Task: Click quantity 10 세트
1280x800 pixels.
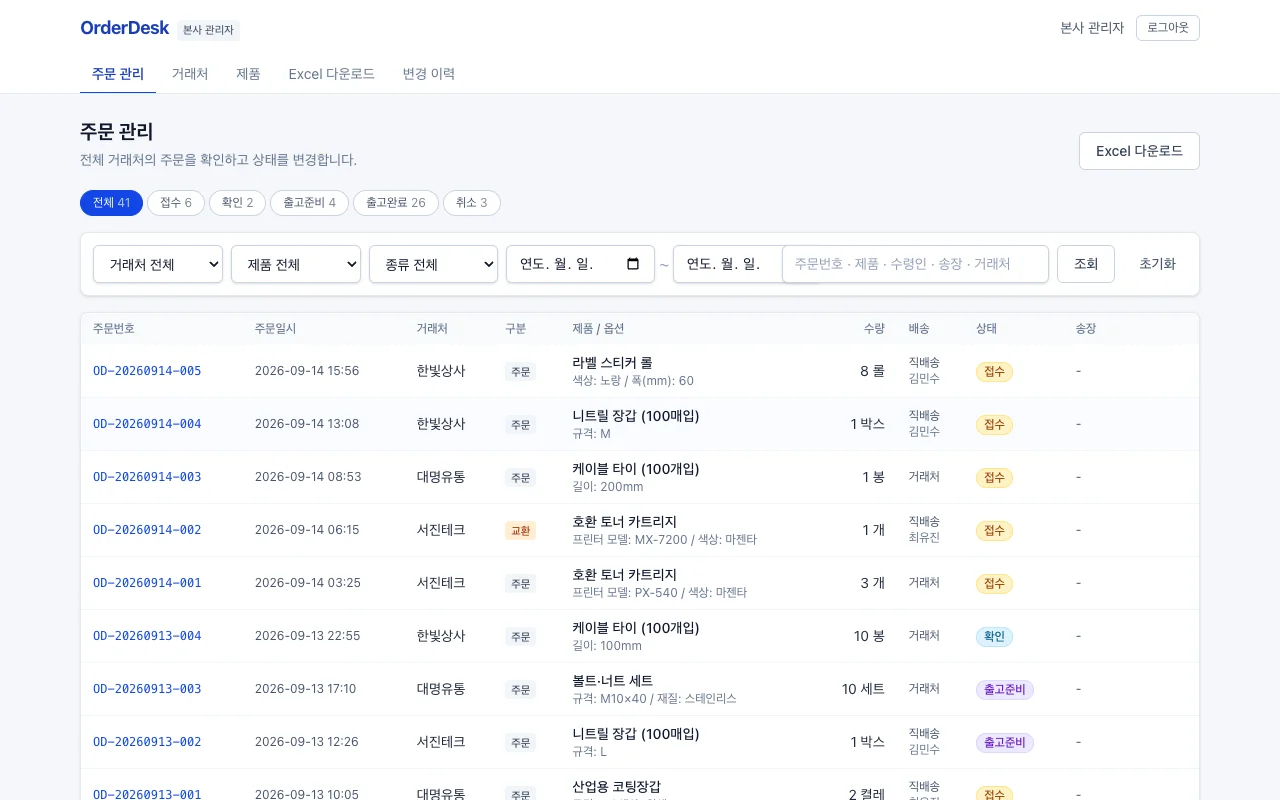Action: [863, 689]
